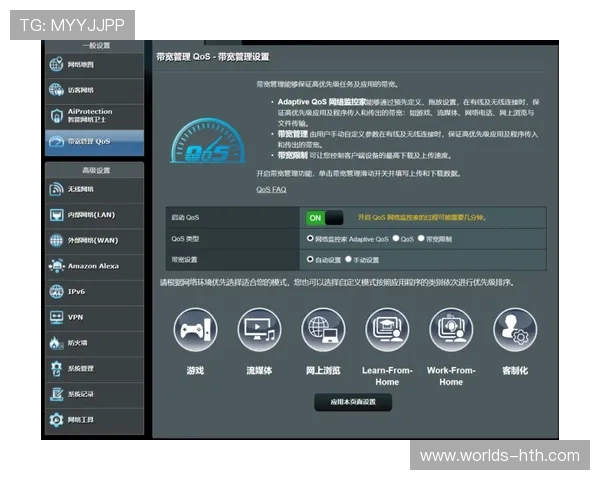Open the 访客网络 guest network page

point(95,90)
